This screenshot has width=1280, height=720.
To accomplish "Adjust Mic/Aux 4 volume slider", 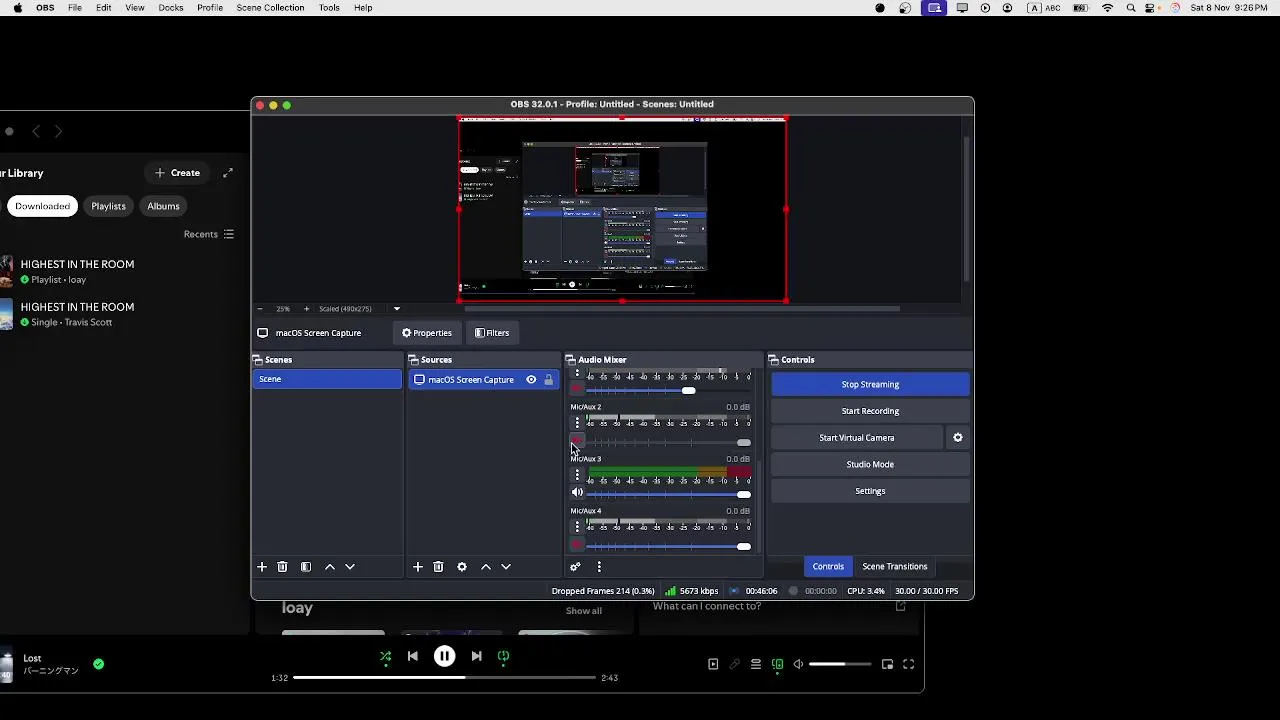I will pyautogui.click(x=668, y=546).
